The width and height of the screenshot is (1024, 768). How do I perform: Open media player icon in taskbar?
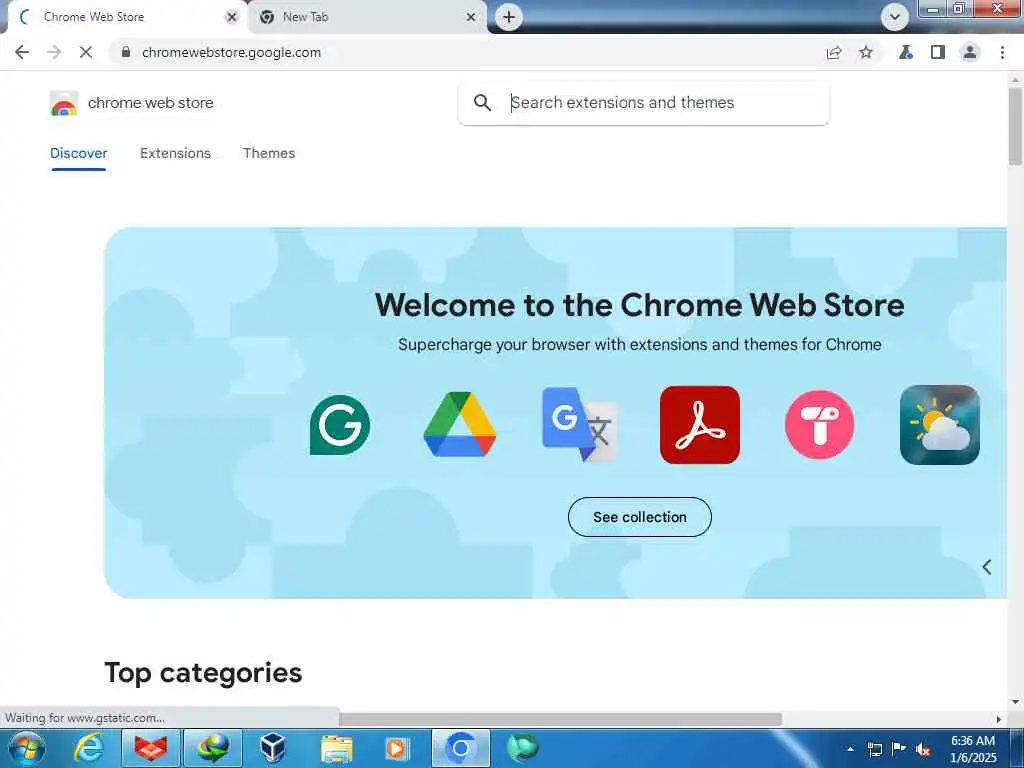coord(396,748)
